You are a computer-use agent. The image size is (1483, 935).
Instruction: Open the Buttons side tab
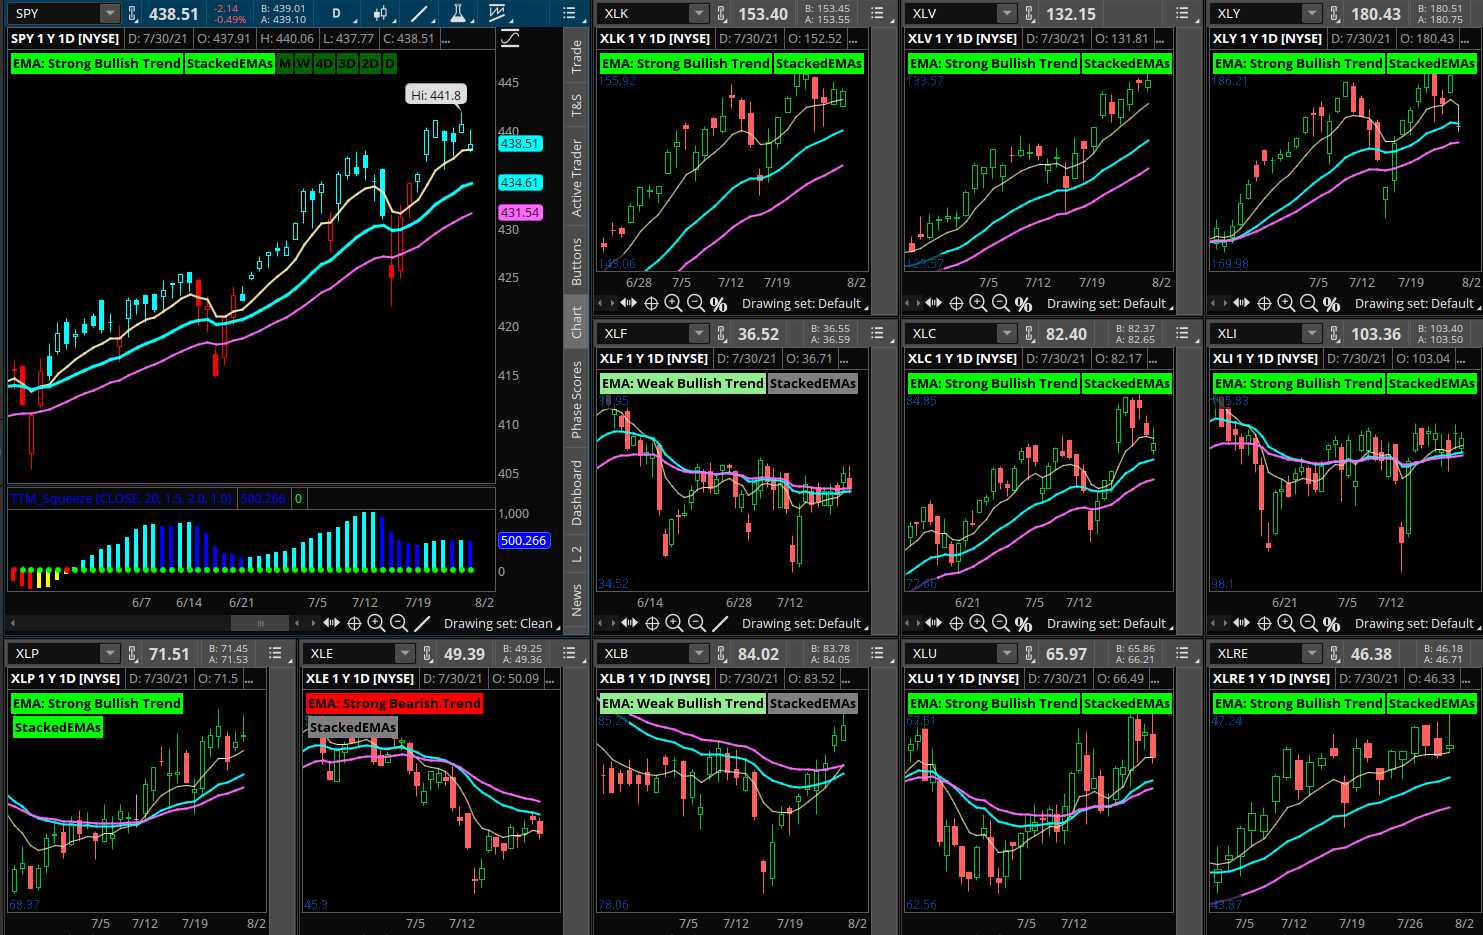coord(577,262)
